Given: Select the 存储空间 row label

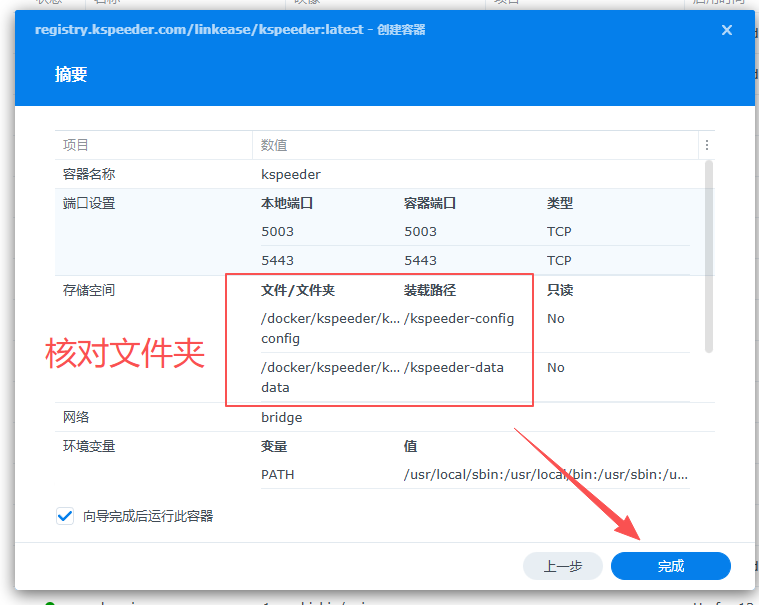Looking at the screenshot, I should click(x=89, y=290).
